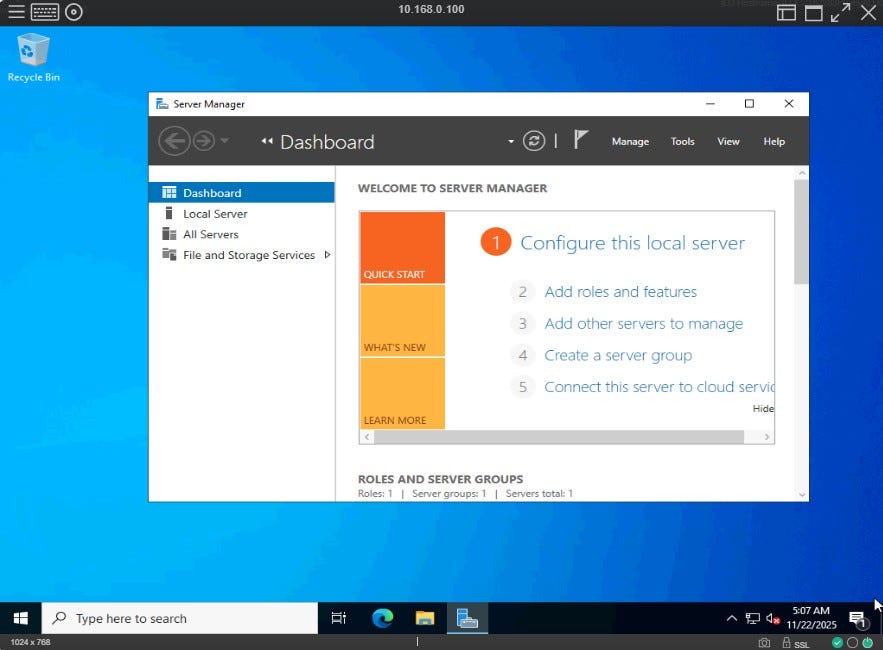Click Configure this local server link

632,243
